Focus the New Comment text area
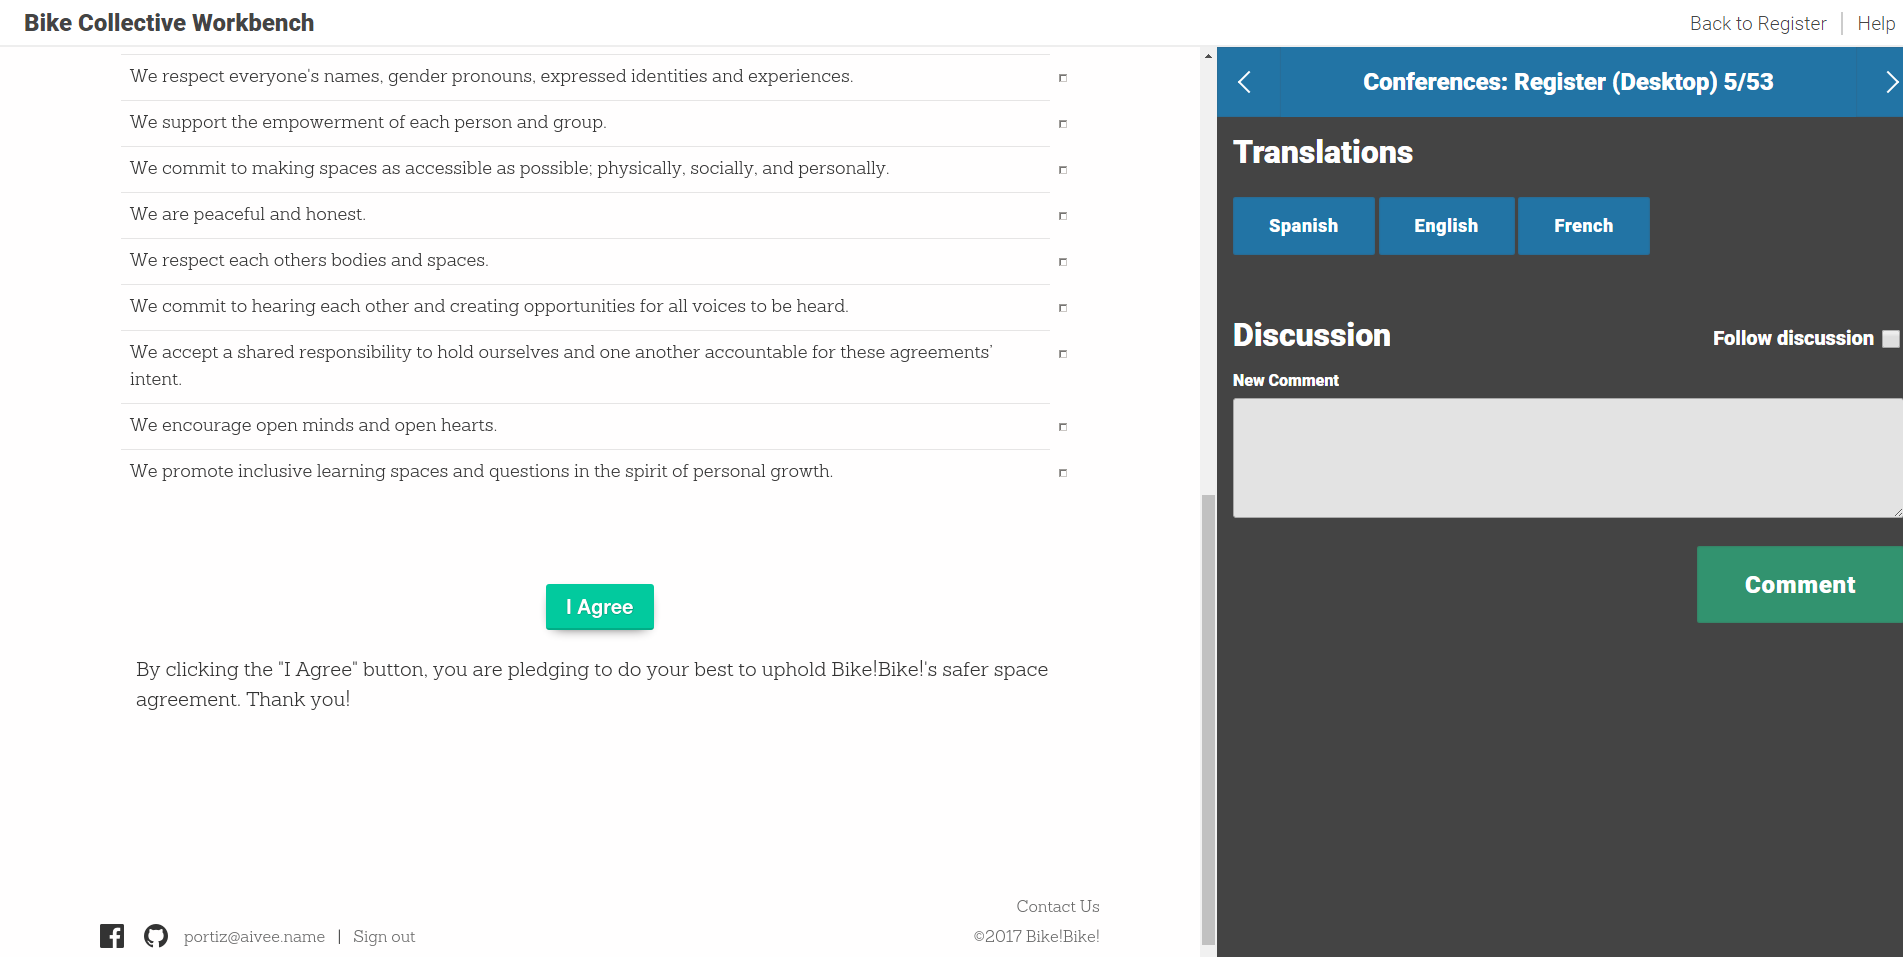Image resolution: width=1903 pixels, height=957 pixels. [1566, 458]
